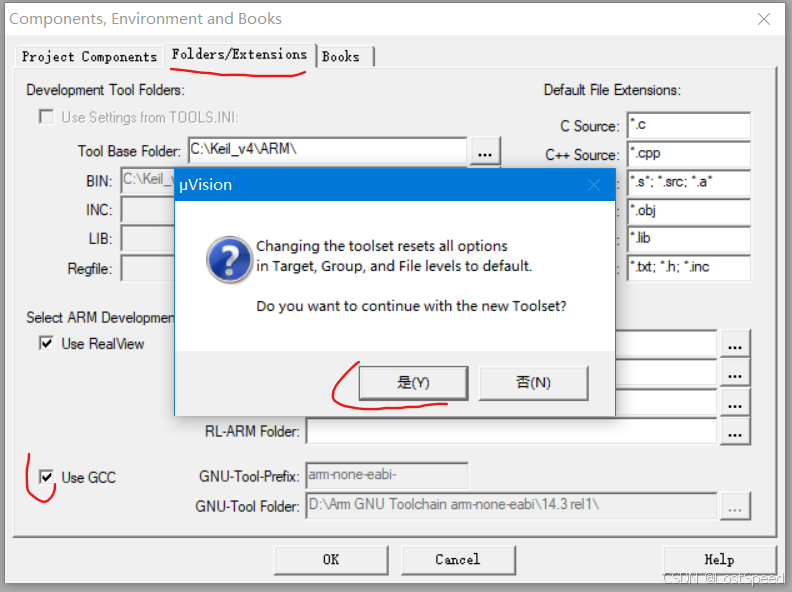Uncheck the Use RealView checkbox
The image size is (792, 592).
pyautogui.click(x=46, y=343)
